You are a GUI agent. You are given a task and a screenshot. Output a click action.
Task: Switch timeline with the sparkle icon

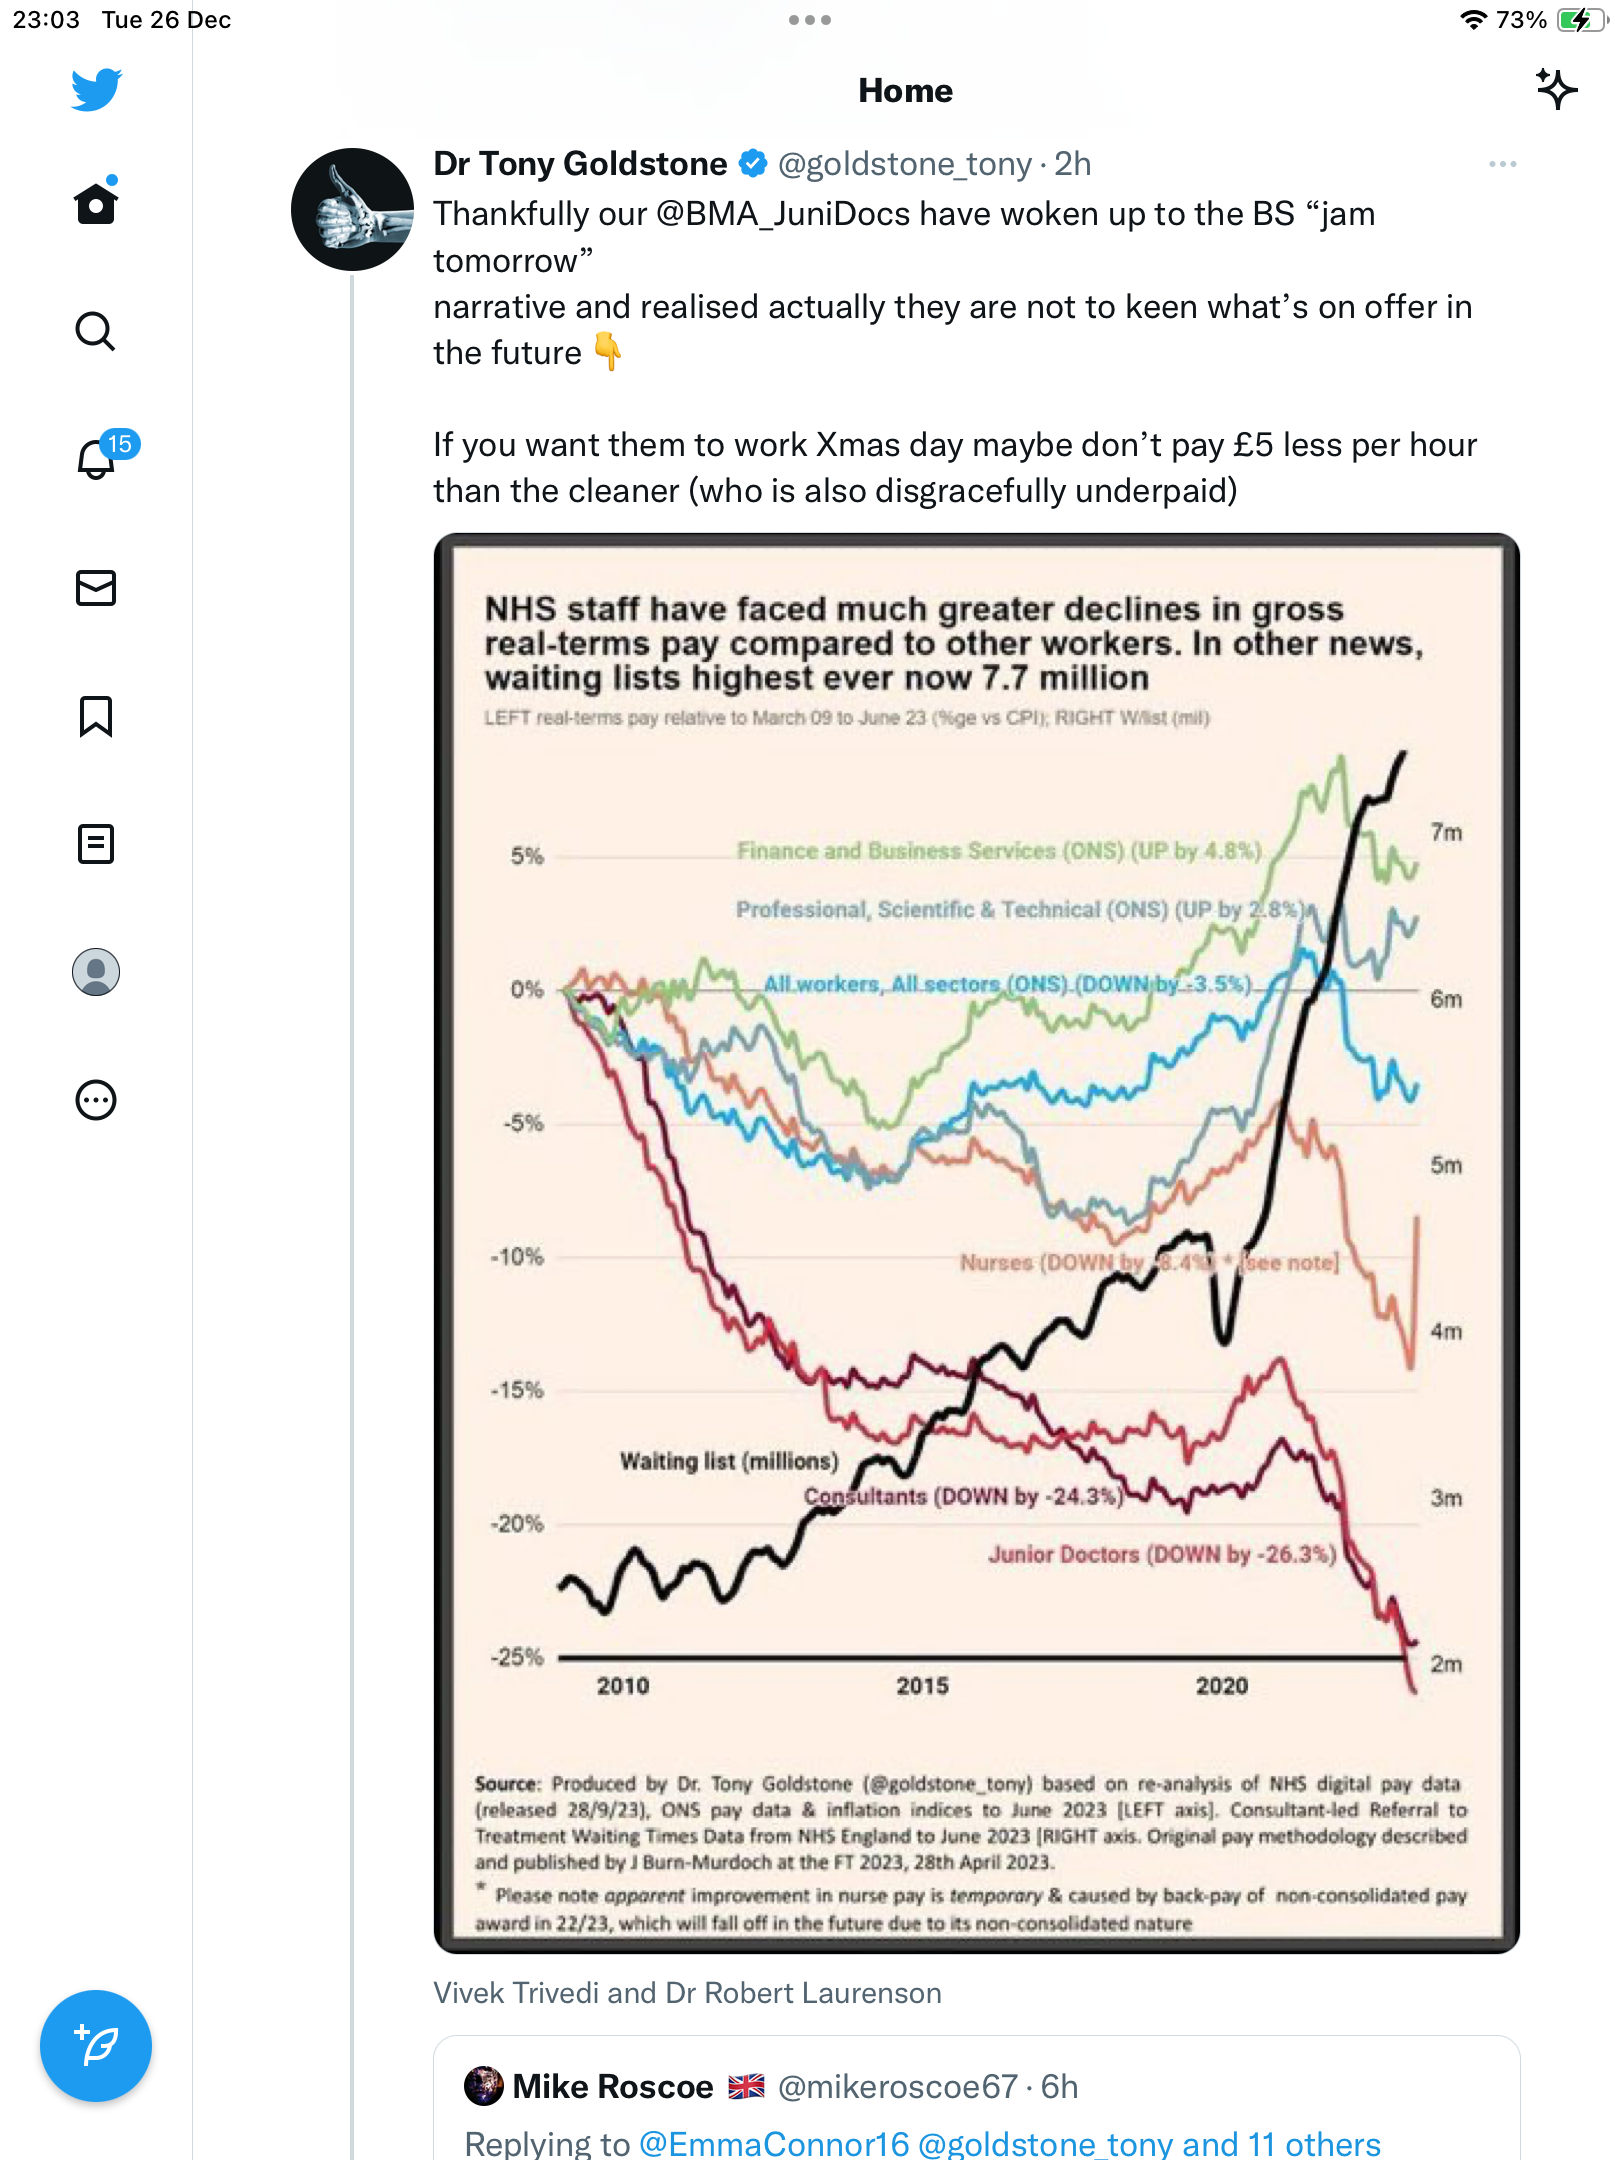click(x=1556, y=90)
